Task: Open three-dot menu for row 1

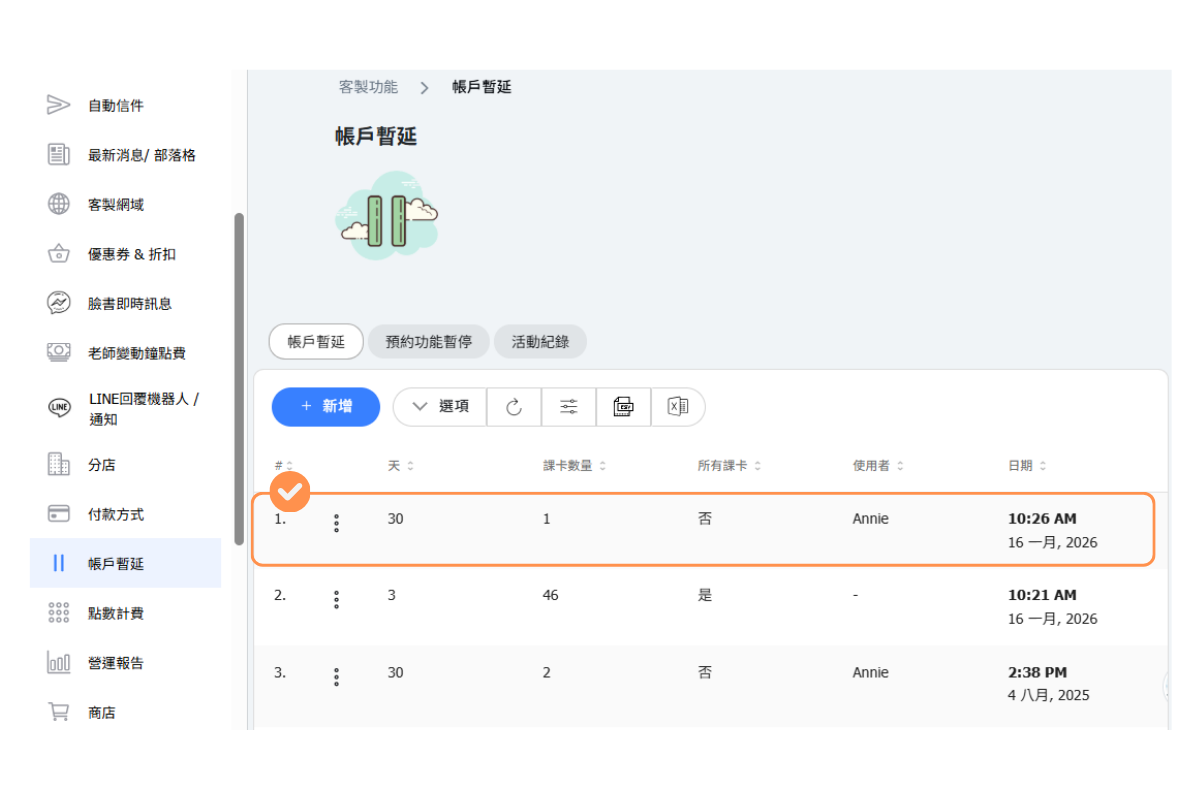Action: point(336,523)
